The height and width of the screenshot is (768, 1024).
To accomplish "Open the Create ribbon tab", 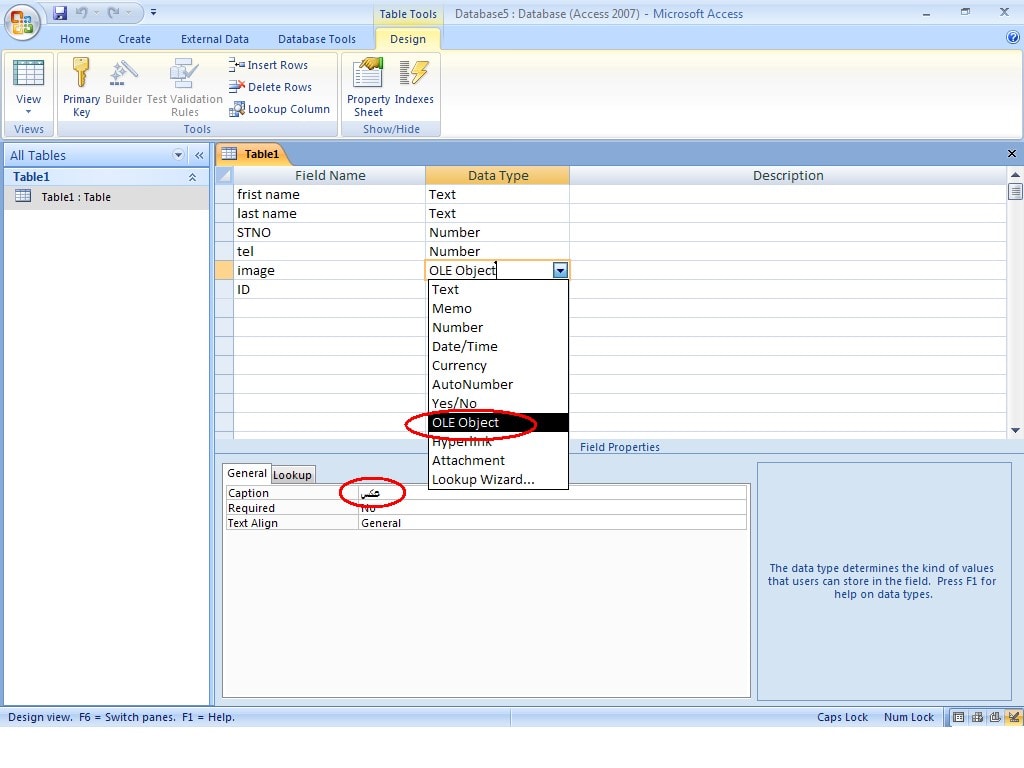I will [135, 39].
